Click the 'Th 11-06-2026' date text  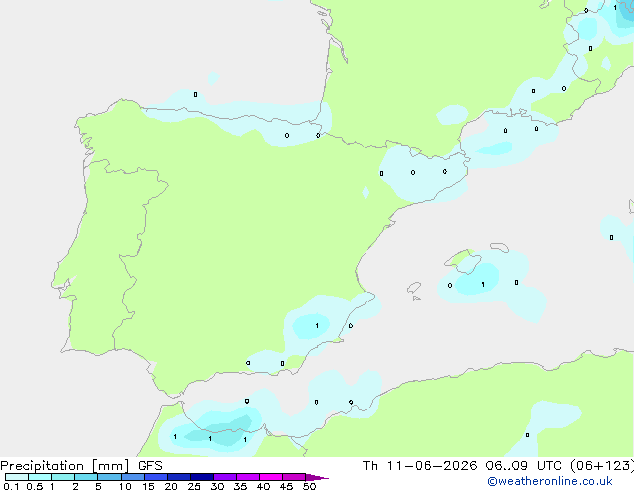[420, 466]
